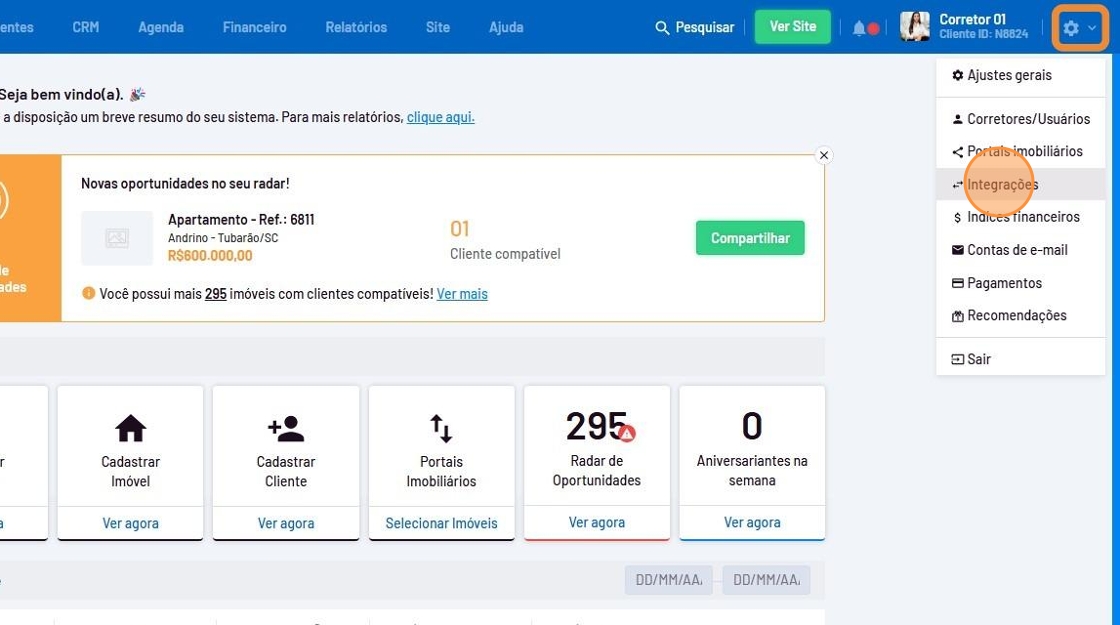The height and width of the screenshot is (625, 1120).
Task: Click the search magnifier icon
Action: [x=662, y=28]
